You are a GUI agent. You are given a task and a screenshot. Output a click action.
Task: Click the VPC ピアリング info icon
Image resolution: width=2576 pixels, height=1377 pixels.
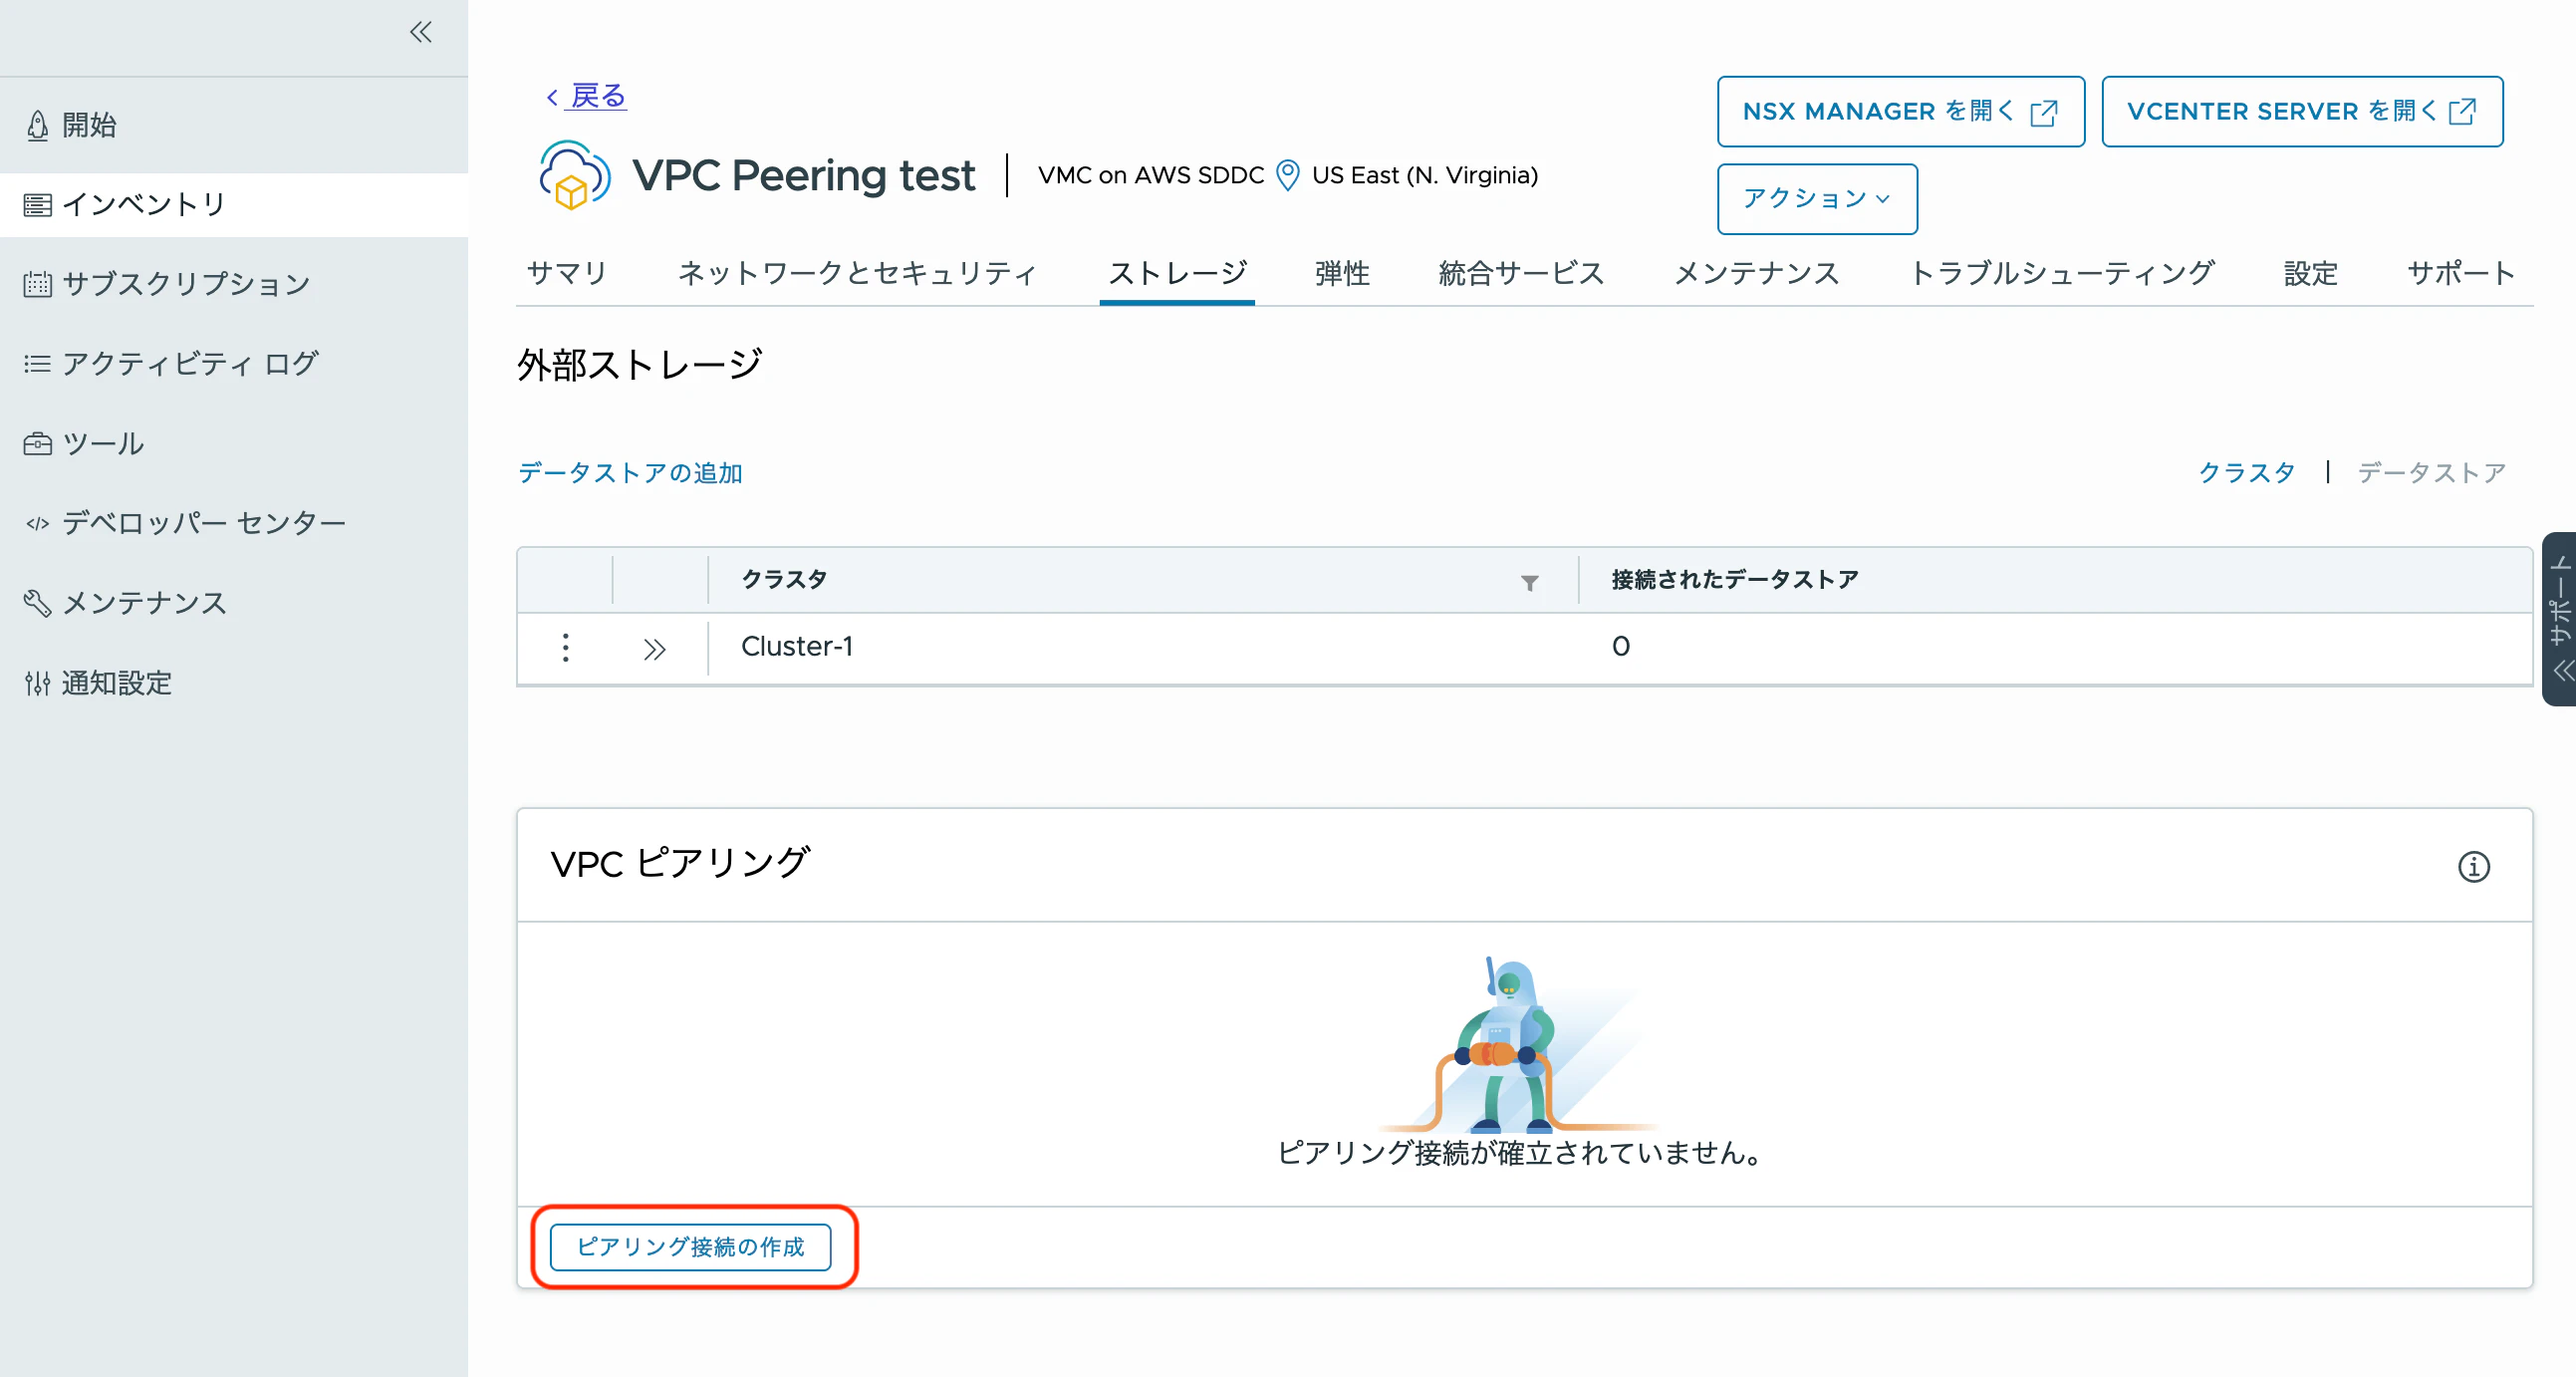pyautogui.click(x=2473, y=866)
